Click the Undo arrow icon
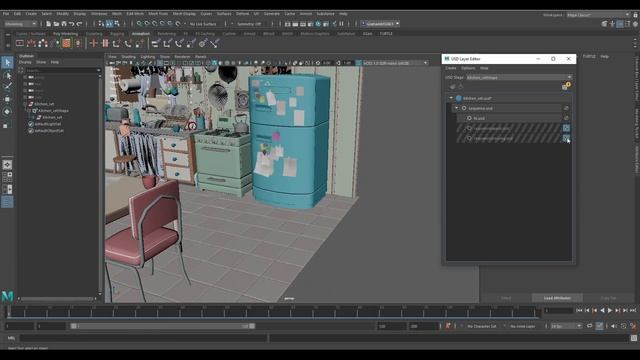Viewport: 640px width, 360px height. (x=71, y=24)
